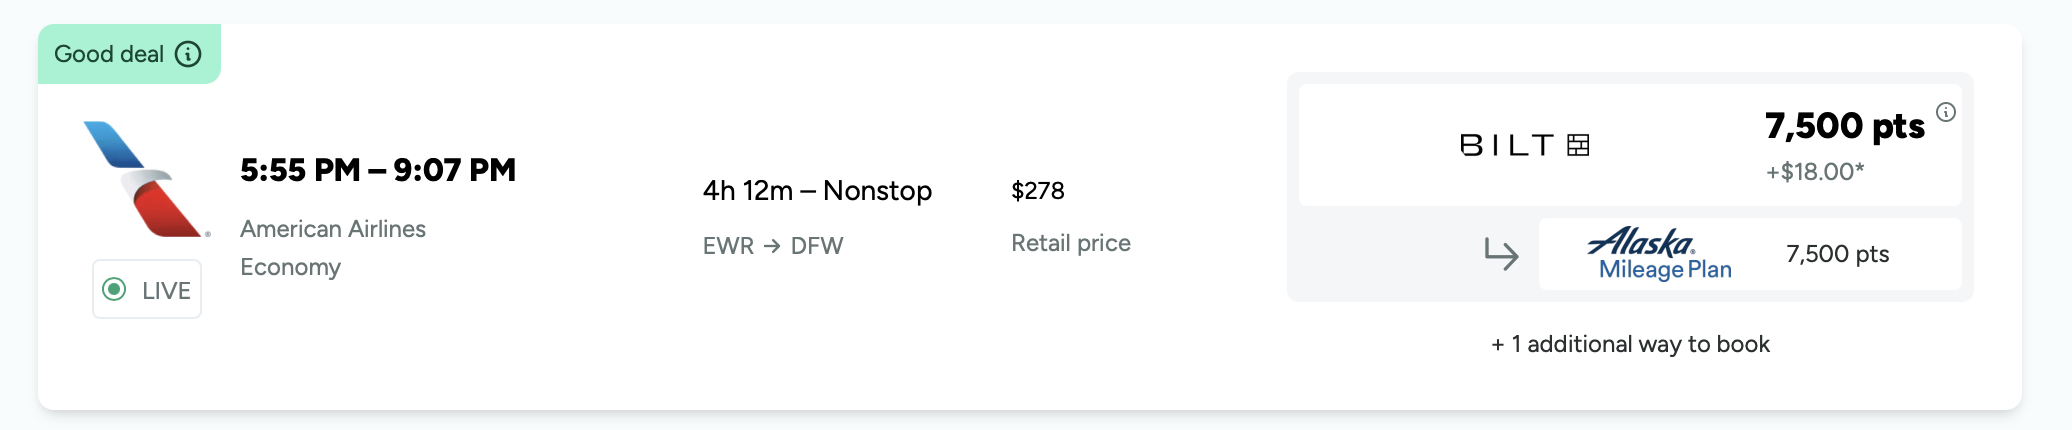This screenshot has height=430, width=2072.
Task: Open the Bilt points info icon
Action: pos(1945,112)
